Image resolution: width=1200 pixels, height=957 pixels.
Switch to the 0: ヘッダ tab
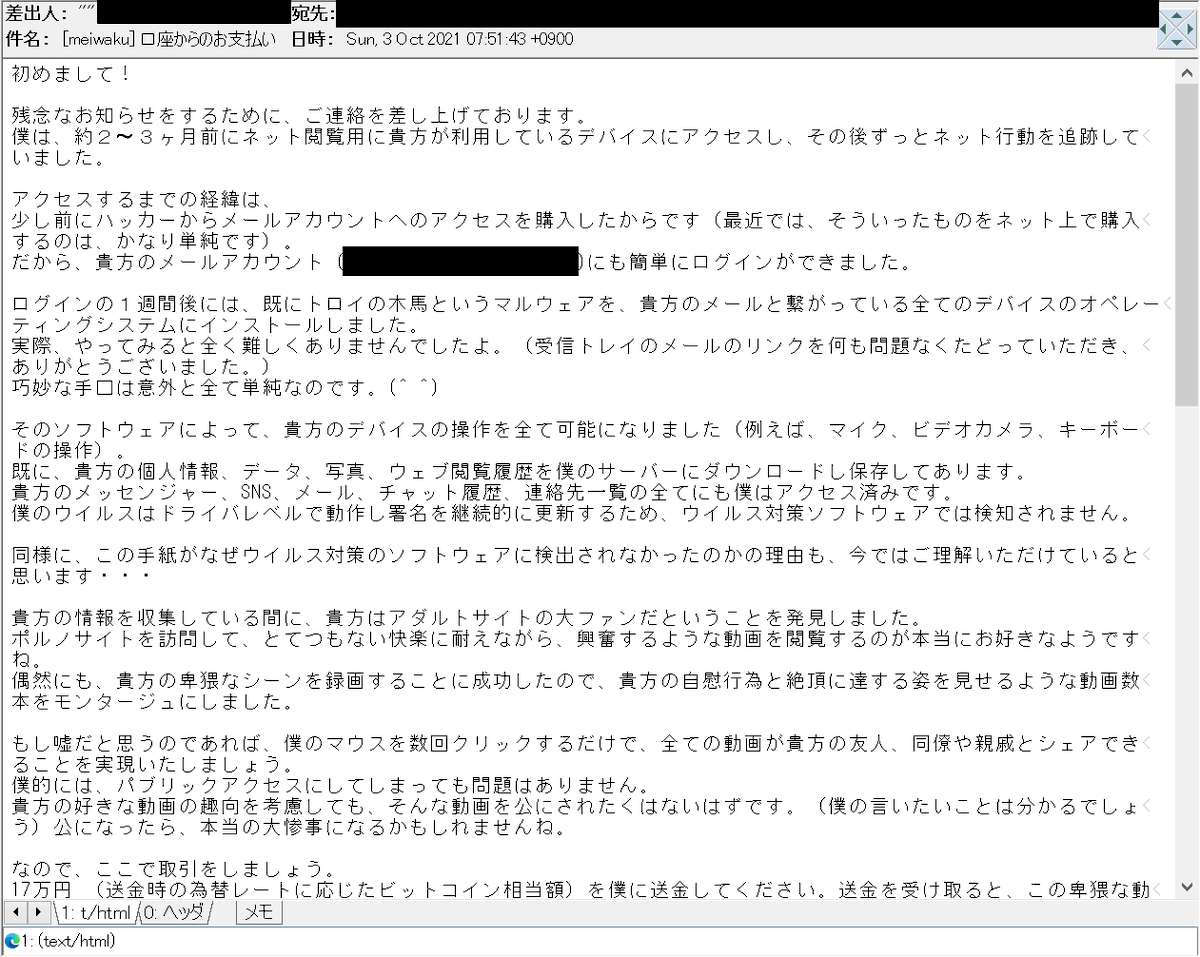coord(175,912)
